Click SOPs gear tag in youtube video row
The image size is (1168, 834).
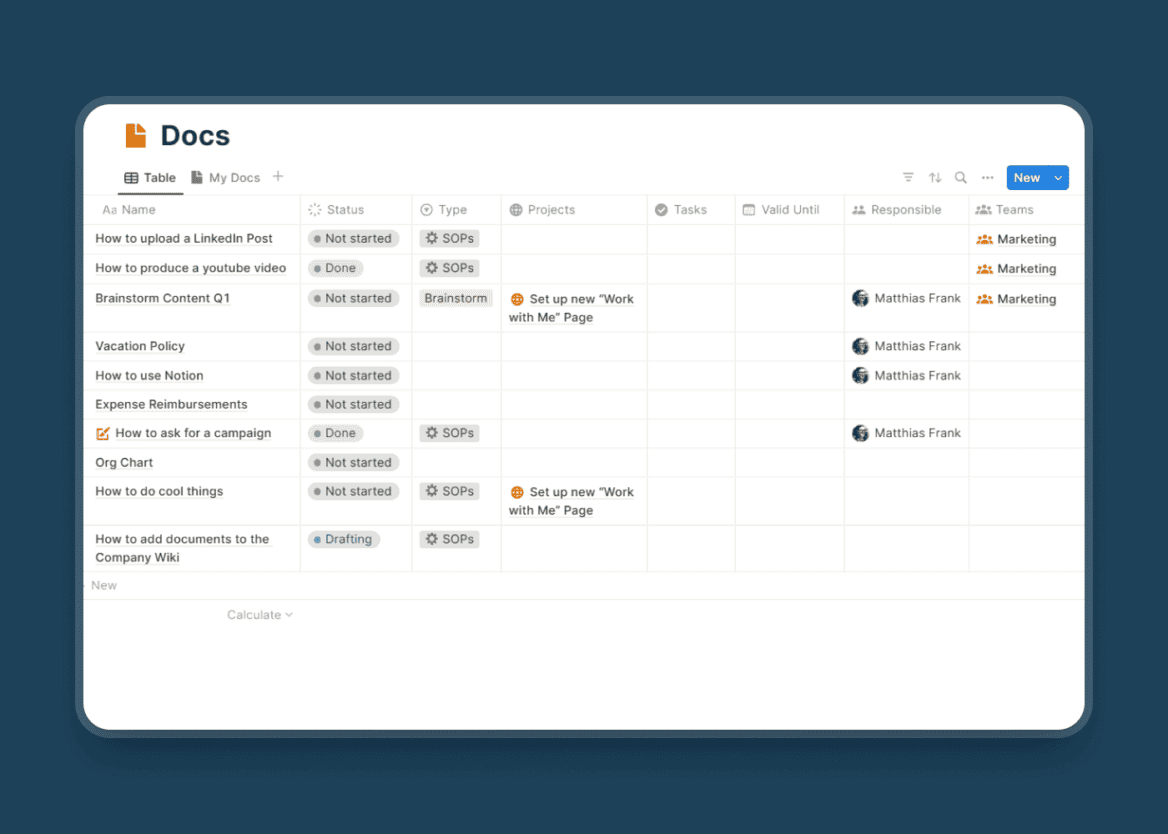click(x=449, y=268)
